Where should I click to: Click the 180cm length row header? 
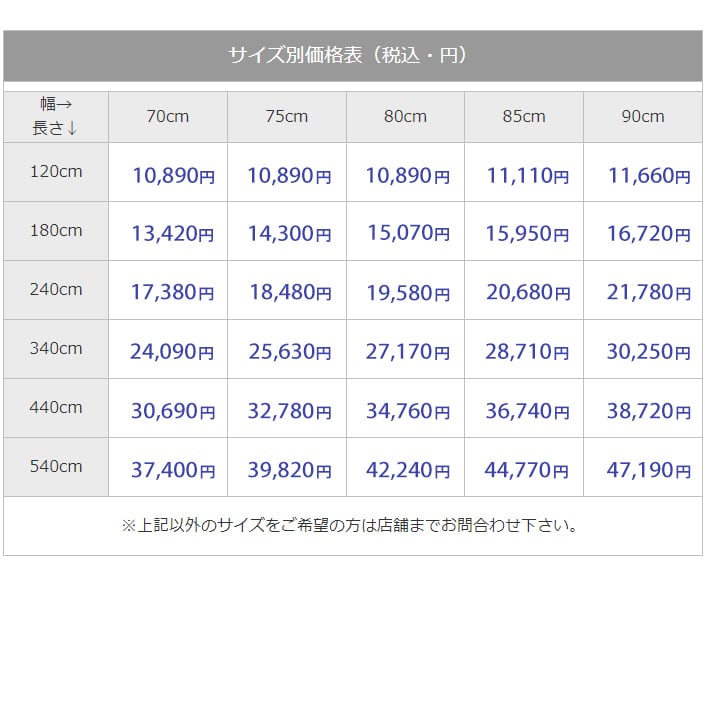click(x=56, y=231)
